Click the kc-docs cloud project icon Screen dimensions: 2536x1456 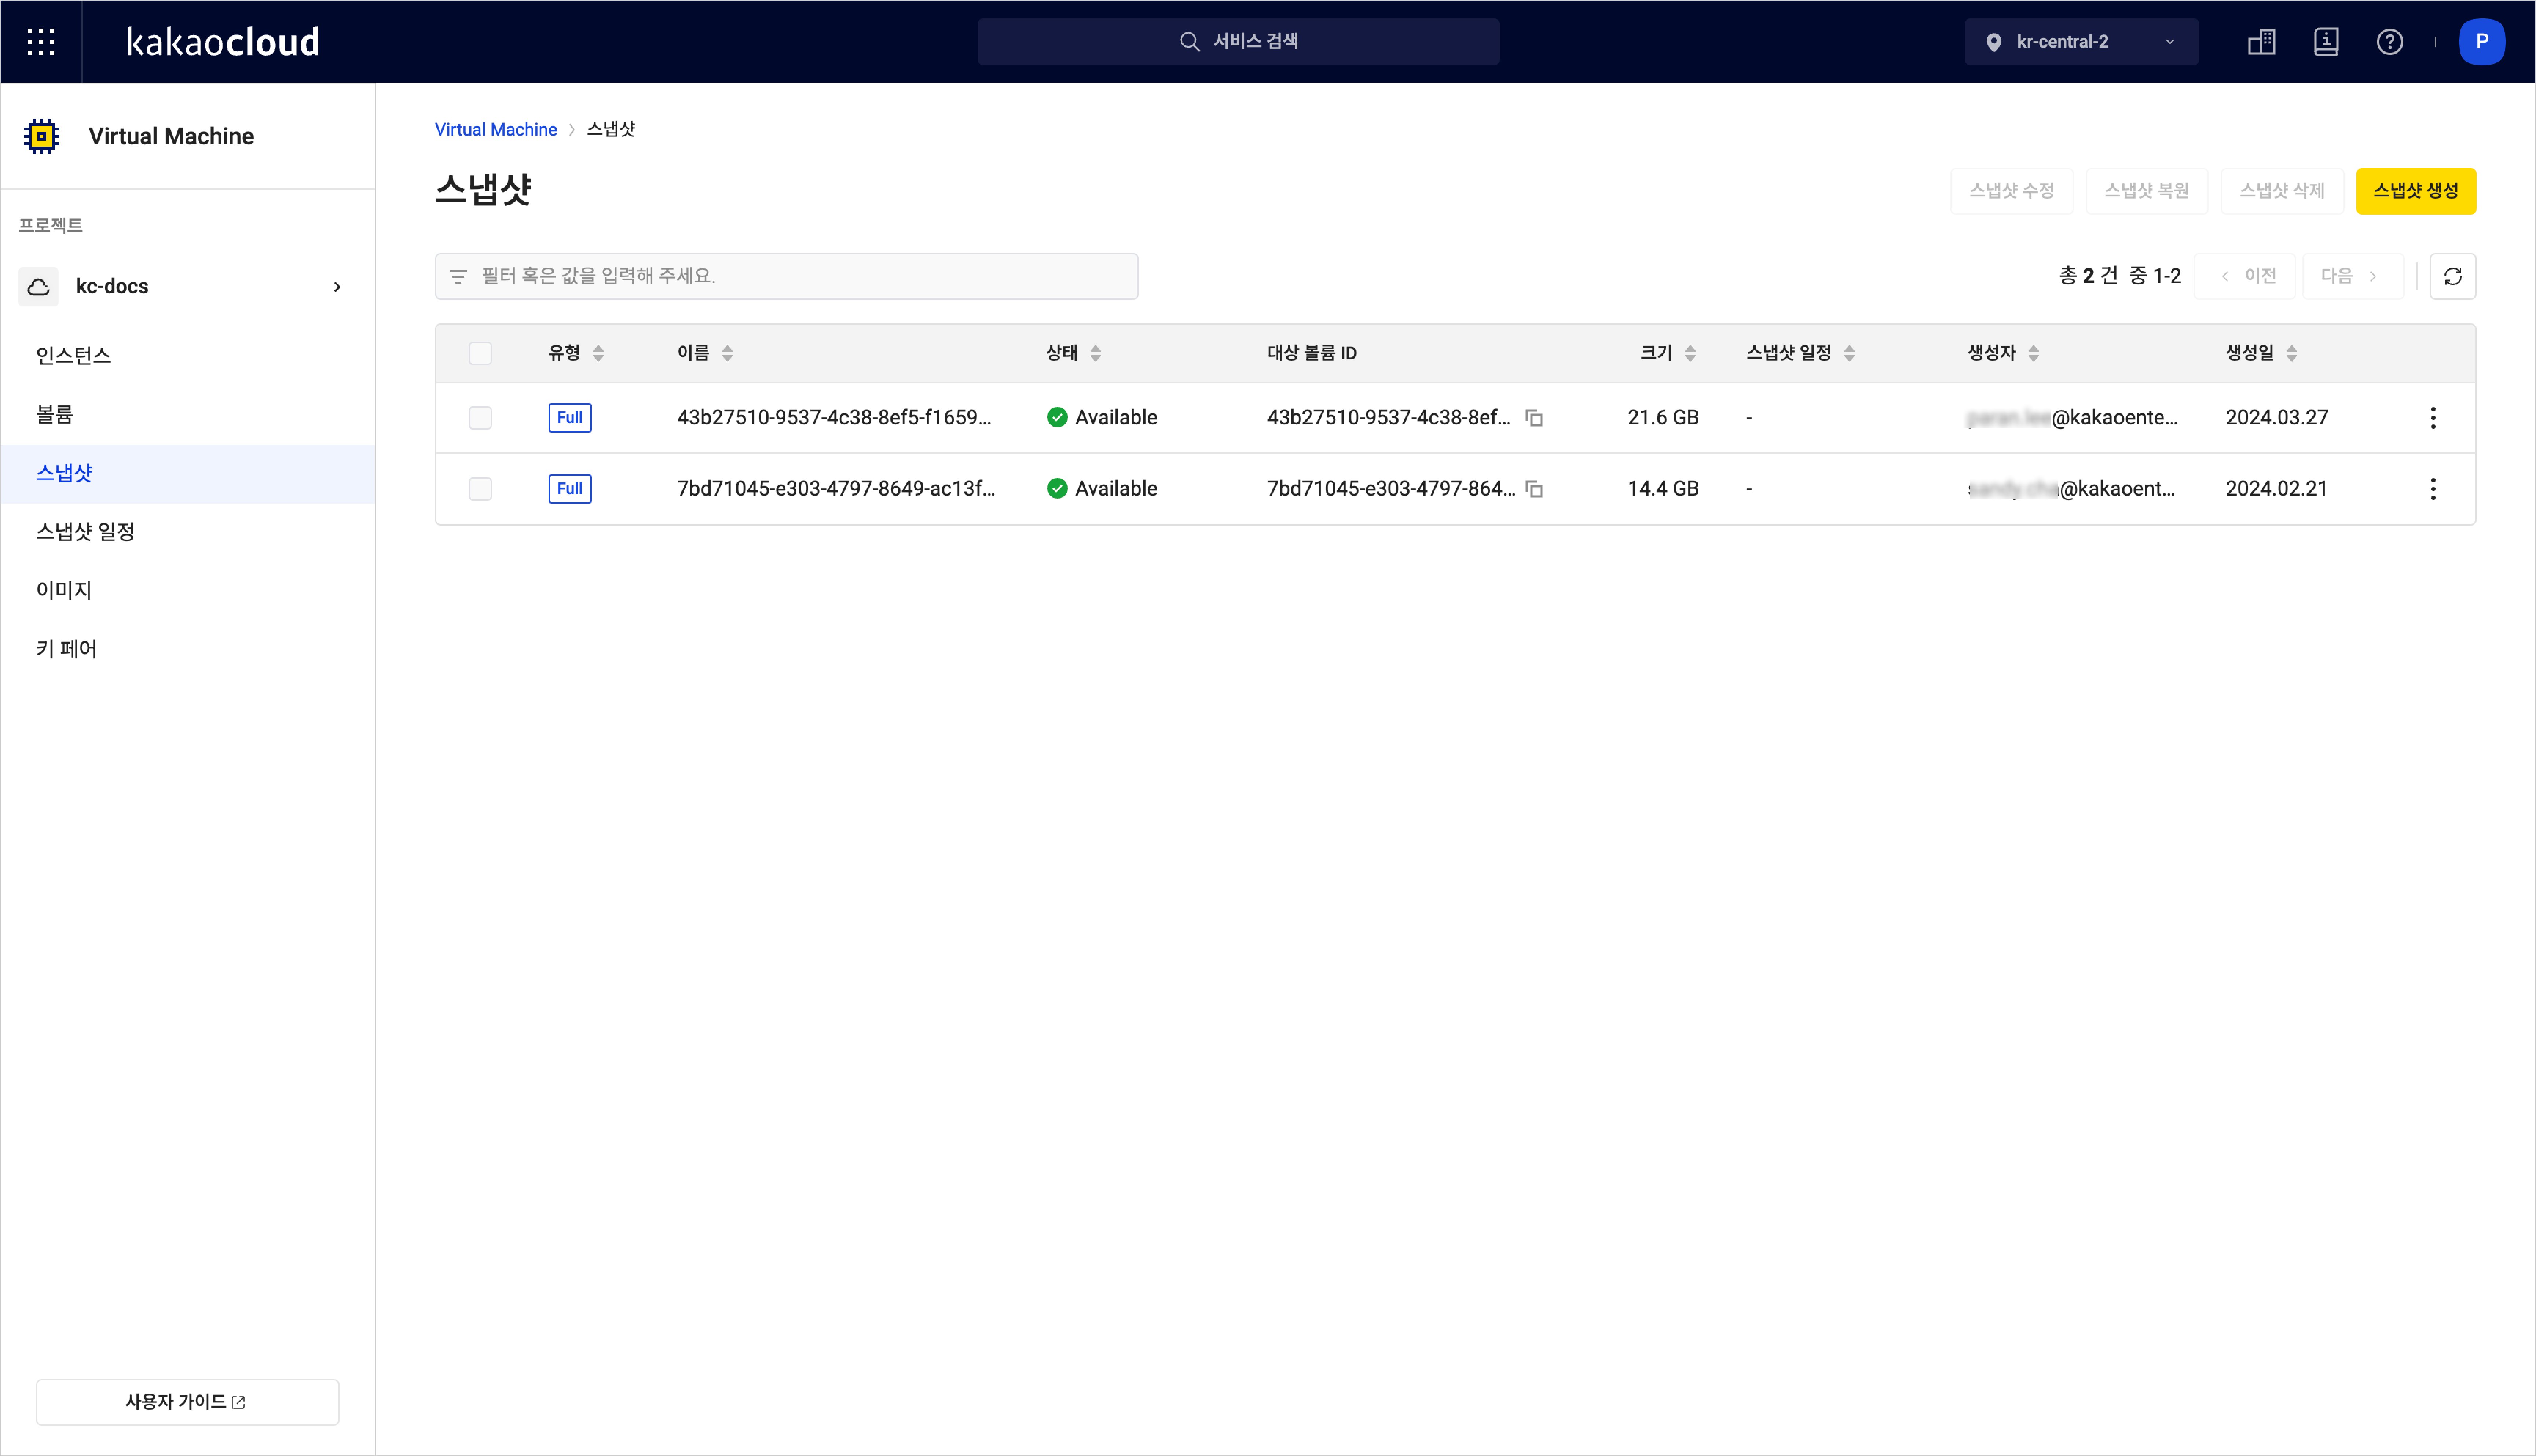(x=39, y=287)
